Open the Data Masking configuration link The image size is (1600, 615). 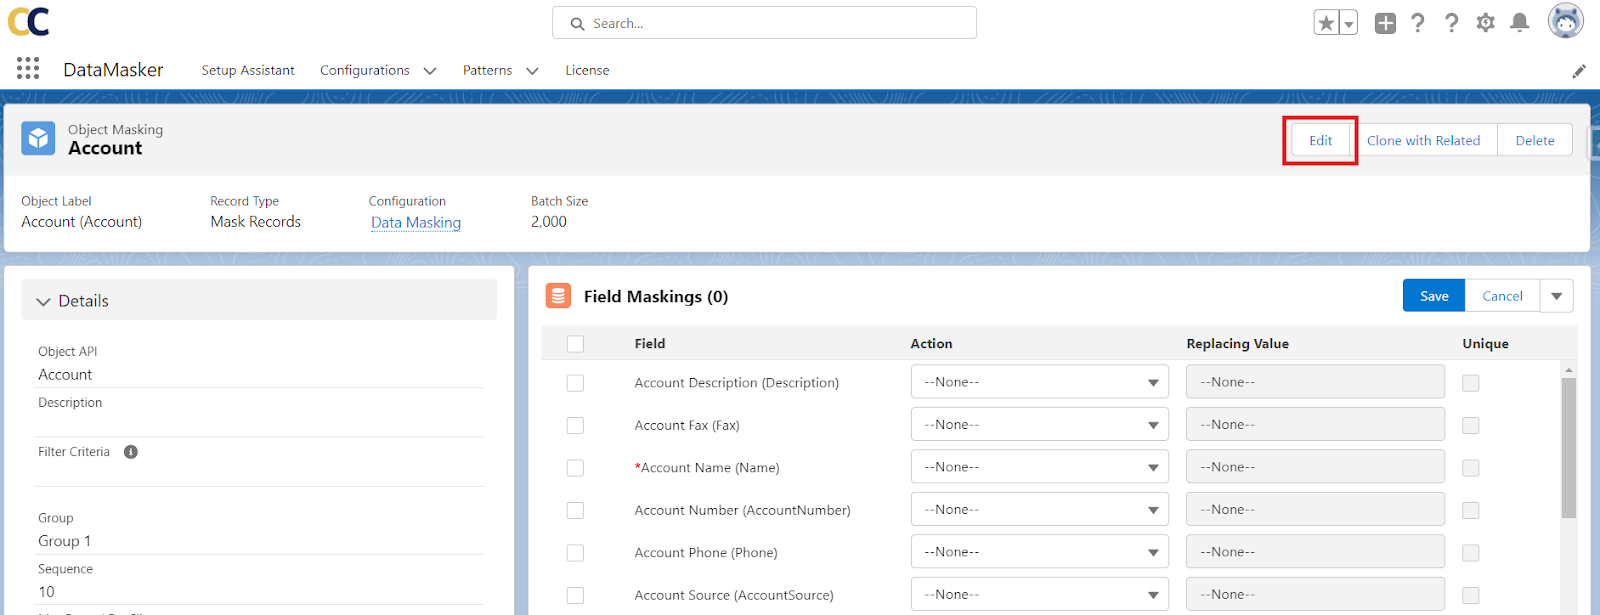pyautogui.click(x=416, y=222)
